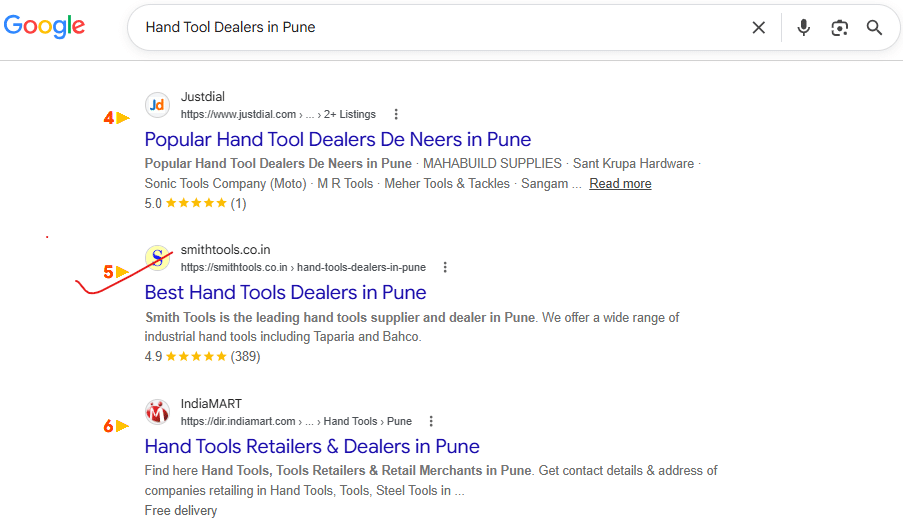Image resolution: width=903 pixels, height=524 pixels.
Task: Open Popular Hand Tool Dealers De Neers link
Action: coord(337,139)
